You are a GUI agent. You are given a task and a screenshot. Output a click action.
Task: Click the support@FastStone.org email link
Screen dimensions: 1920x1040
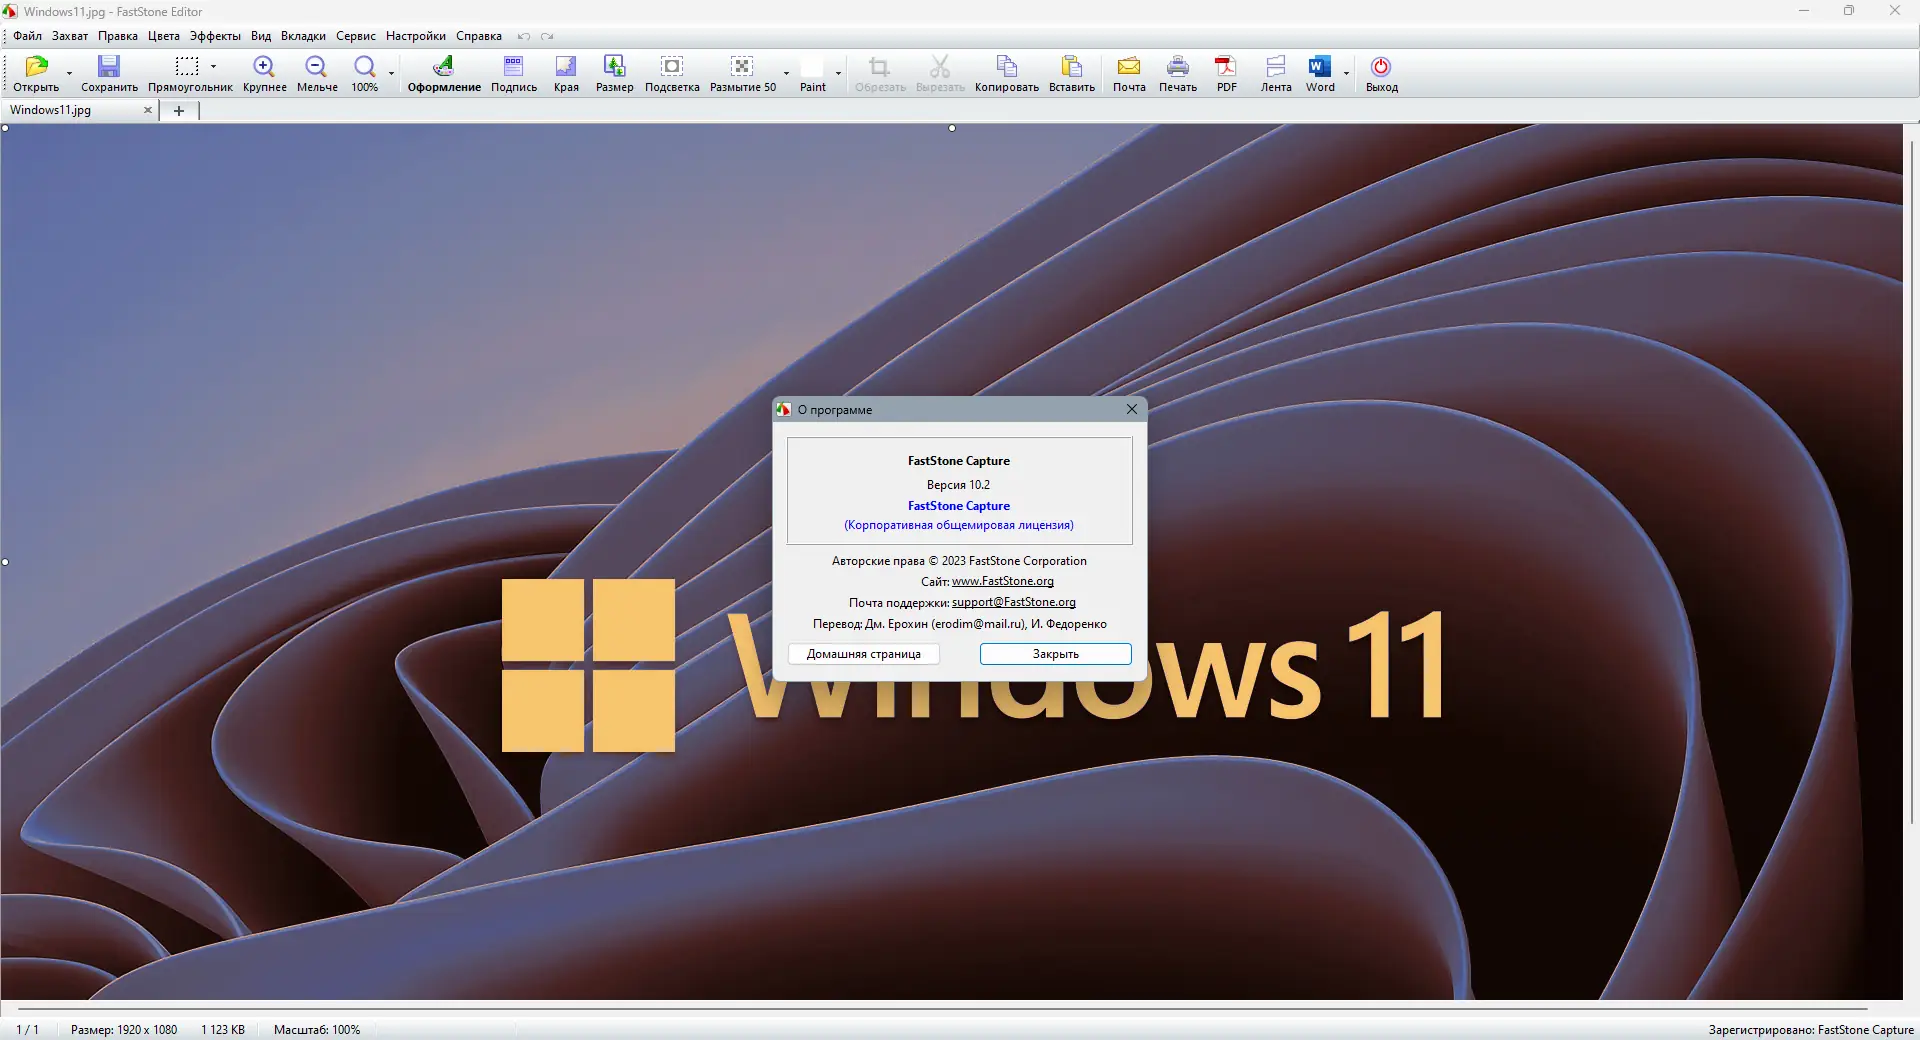[1014, 602]
